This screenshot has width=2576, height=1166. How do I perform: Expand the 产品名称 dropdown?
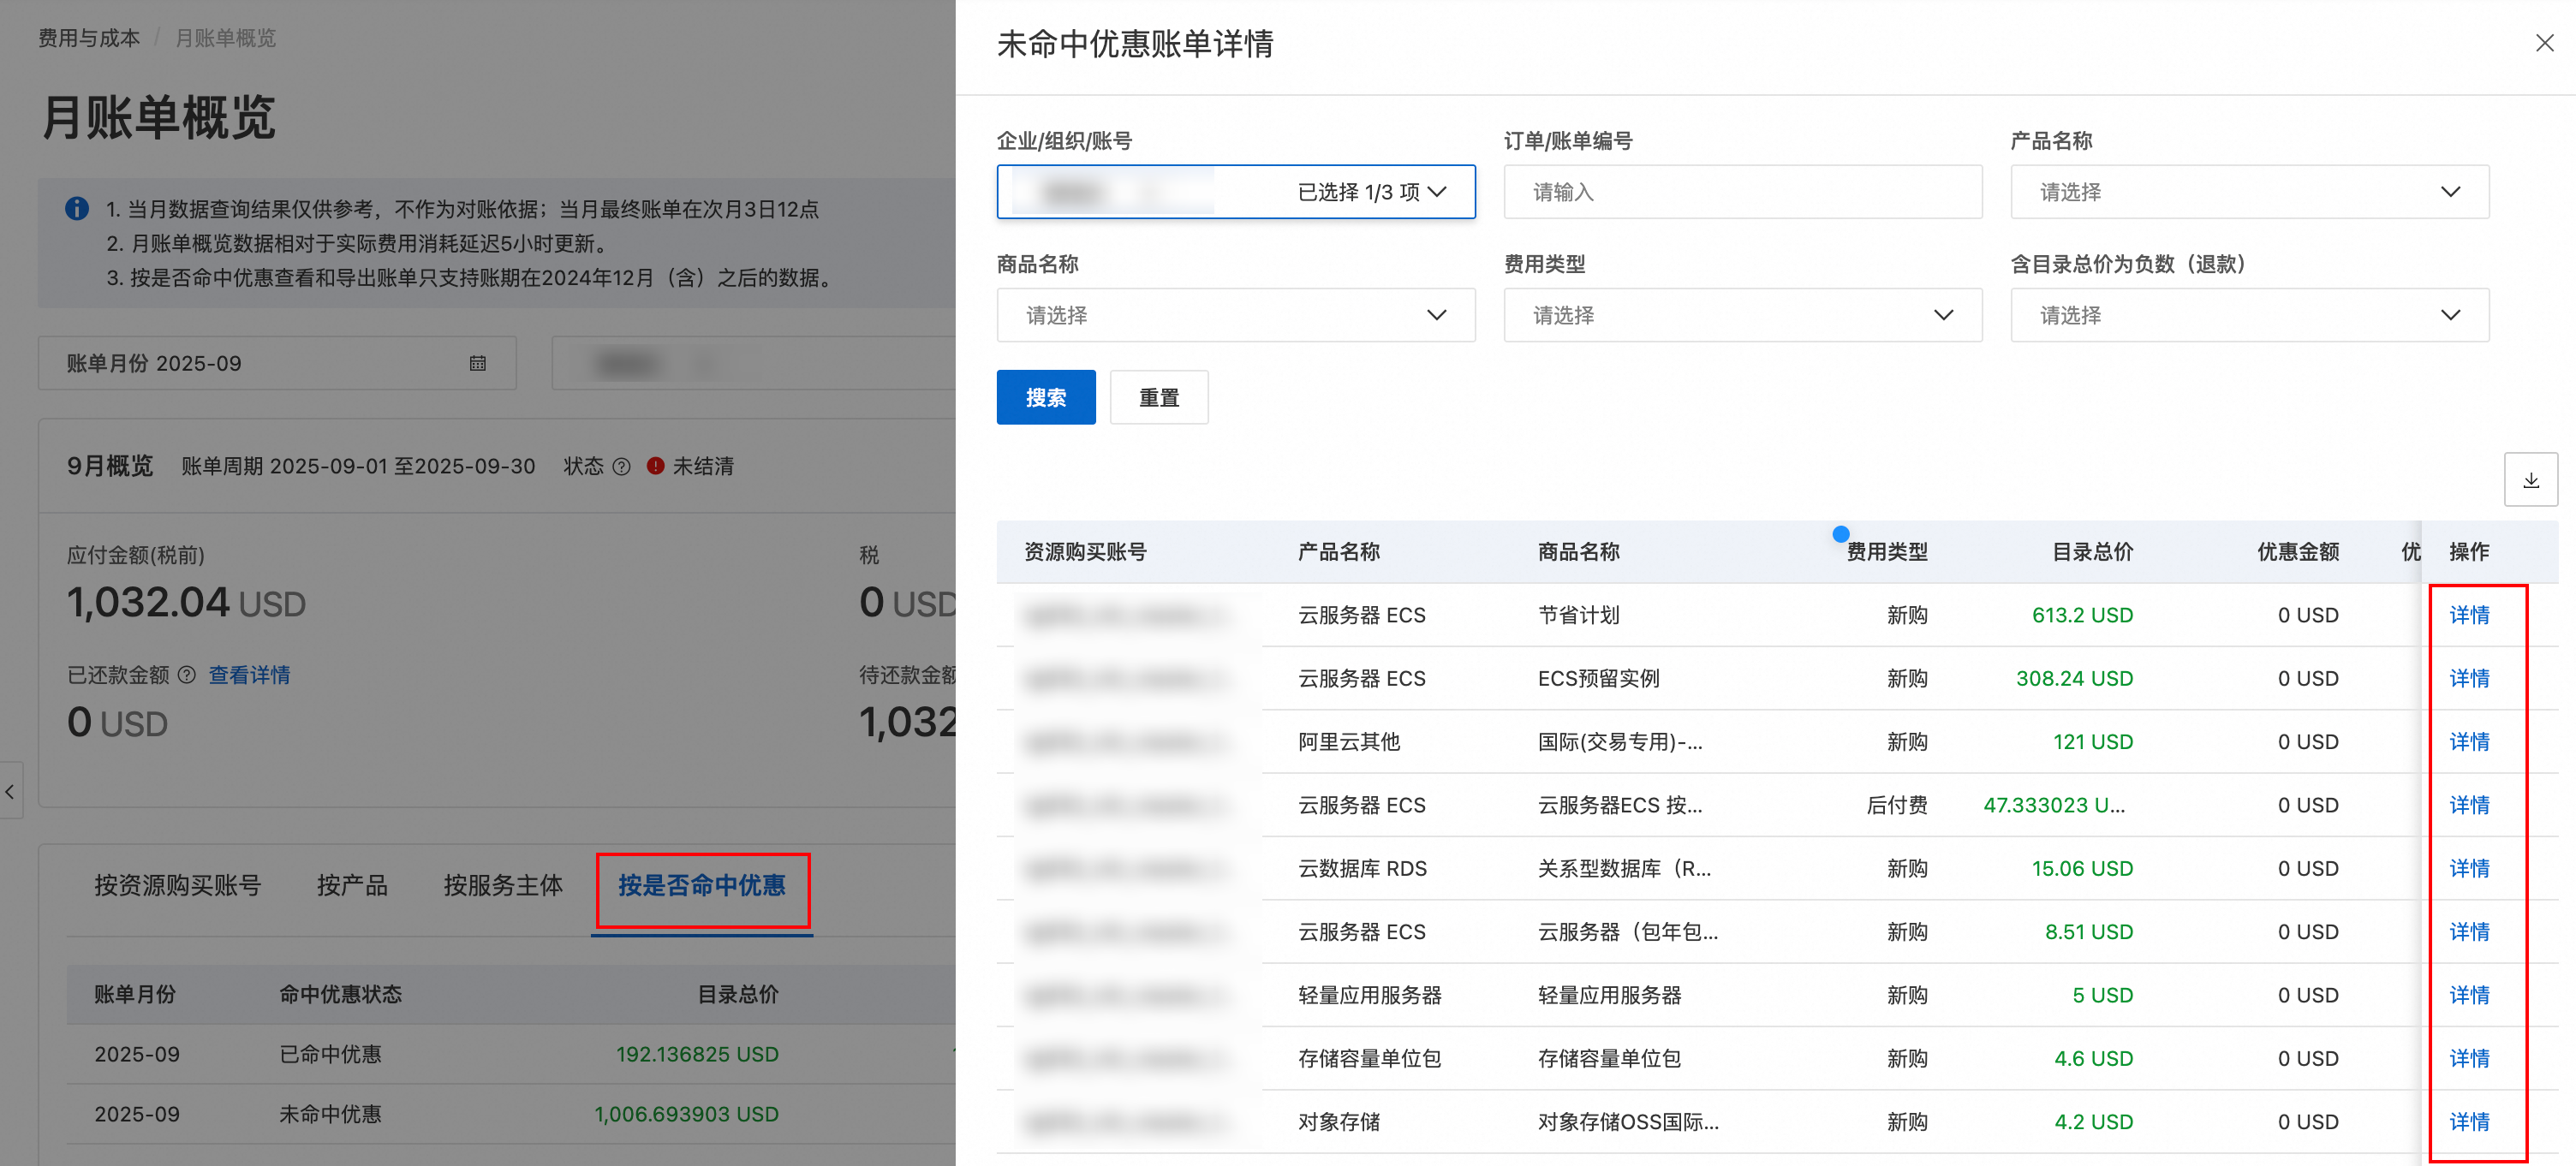2249,191
